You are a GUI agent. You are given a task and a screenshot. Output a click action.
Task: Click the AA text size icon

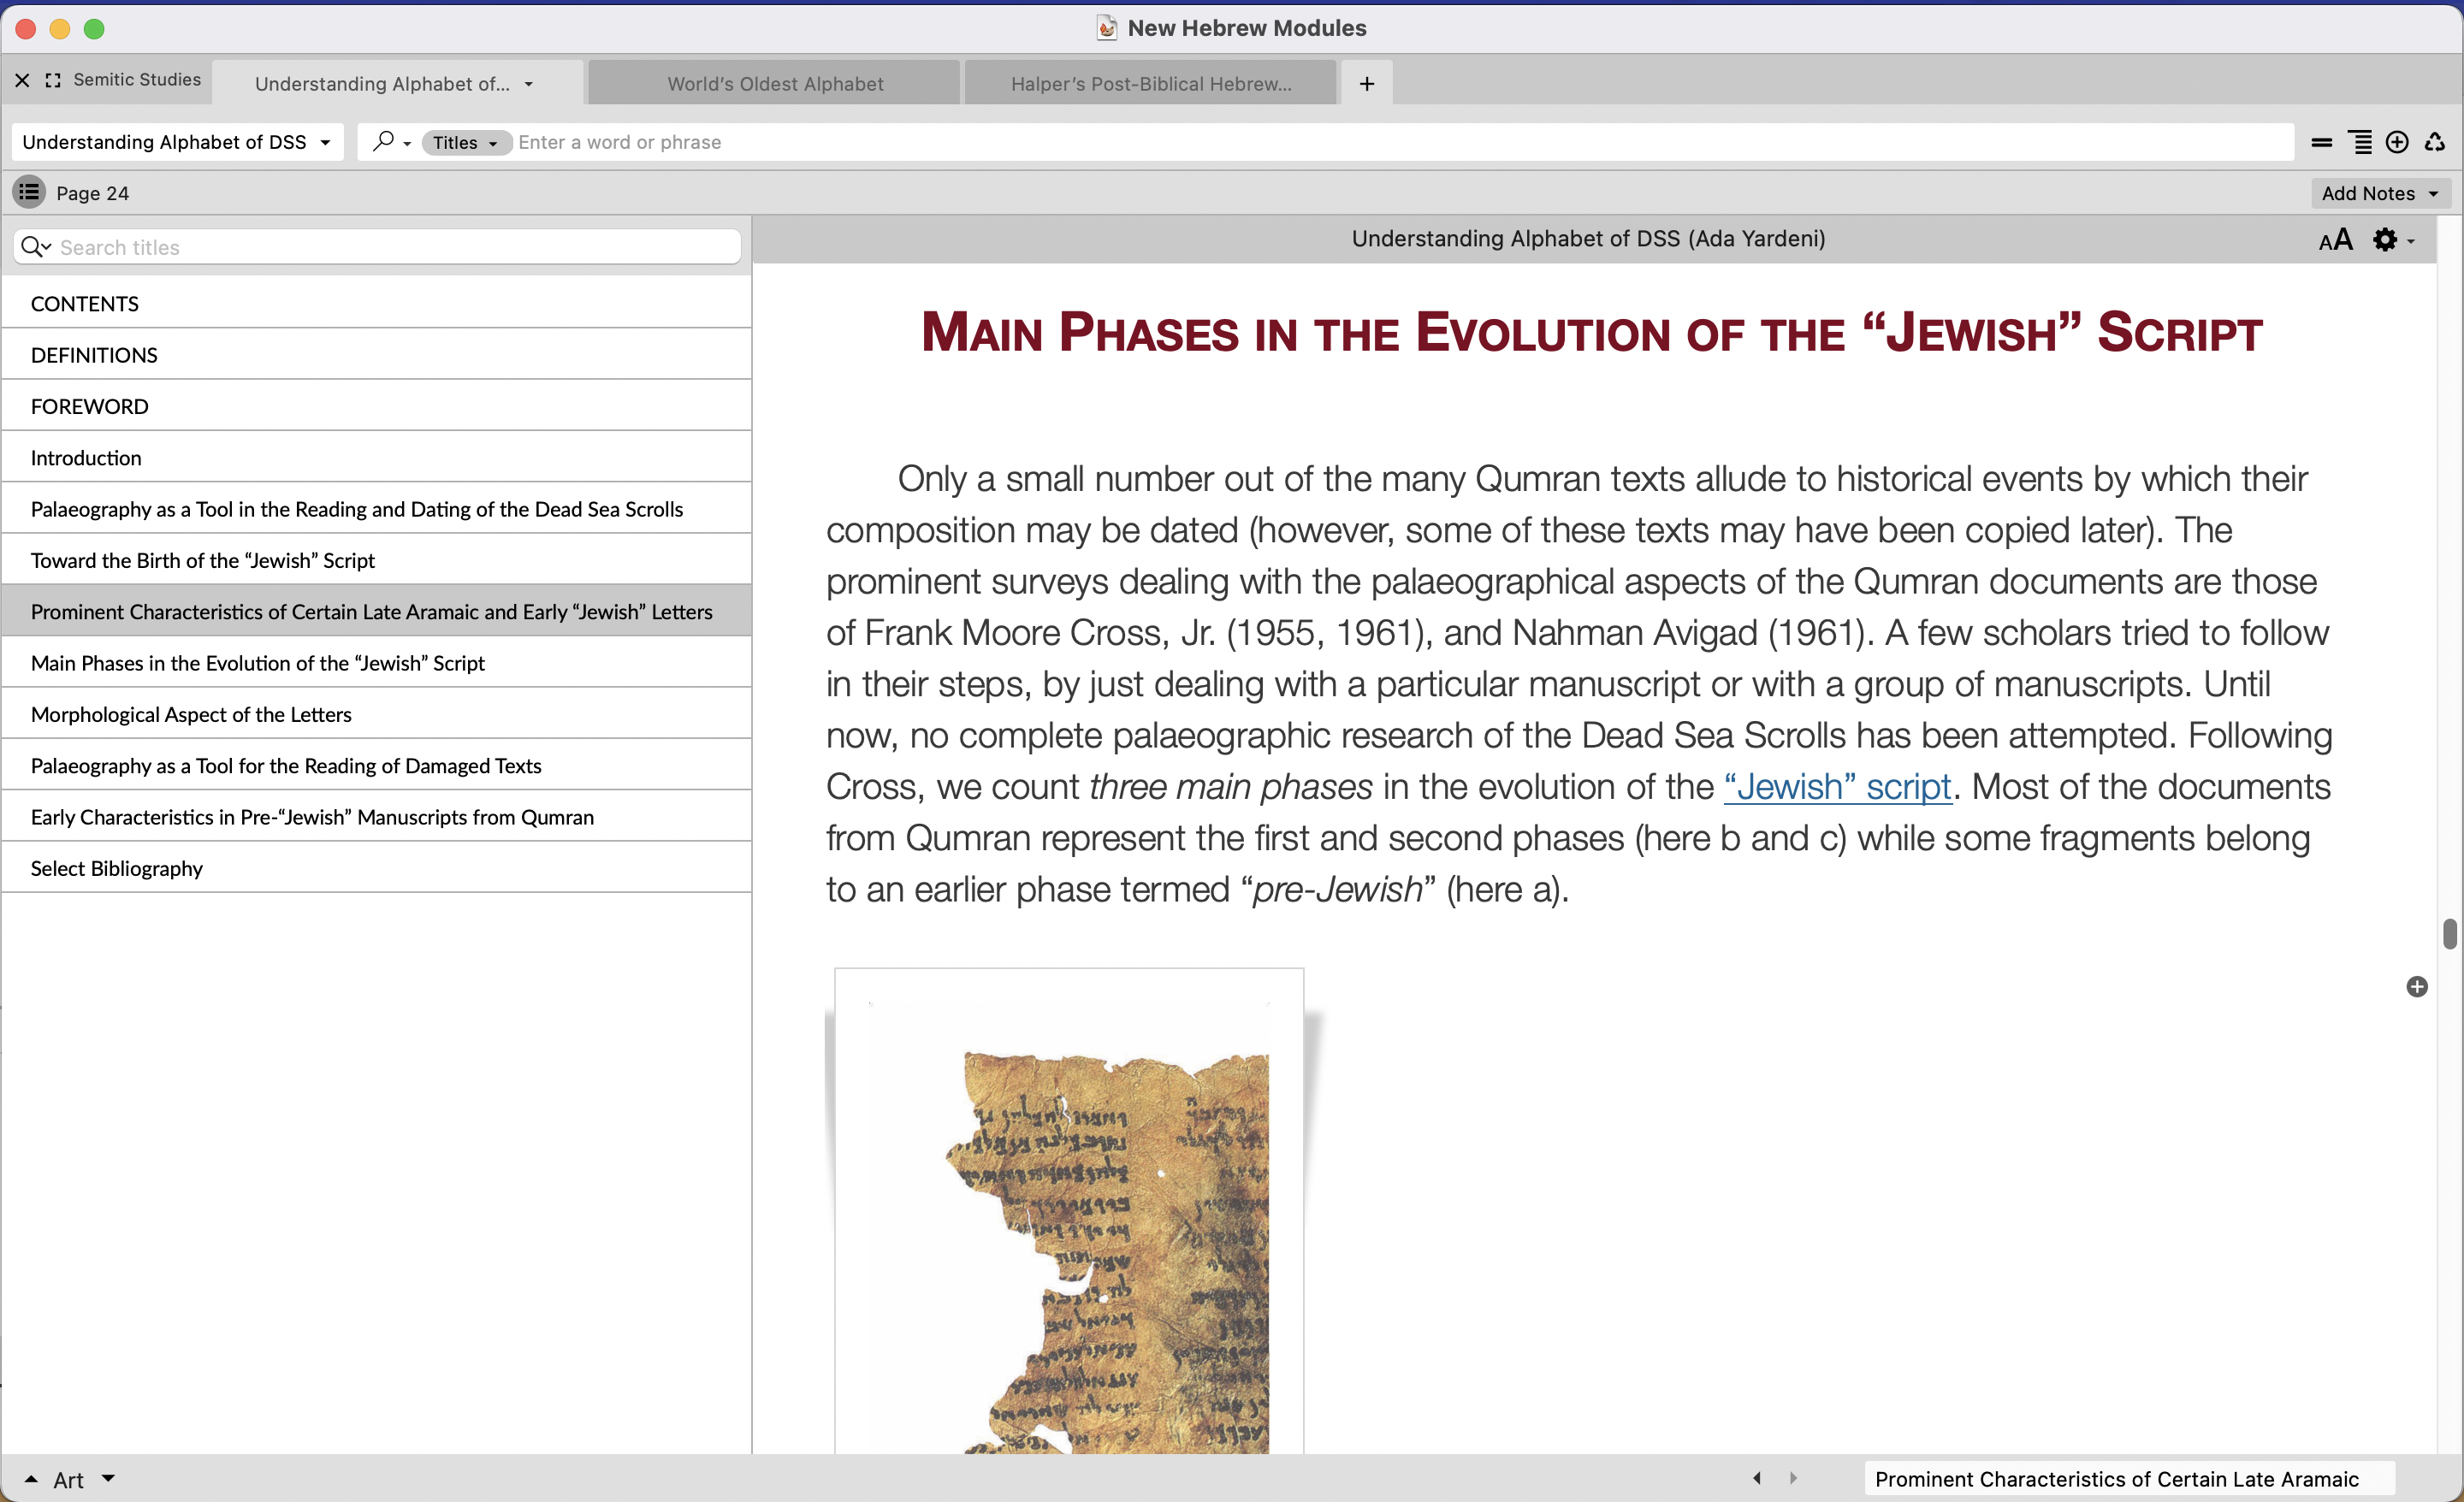pos(2335,240)
